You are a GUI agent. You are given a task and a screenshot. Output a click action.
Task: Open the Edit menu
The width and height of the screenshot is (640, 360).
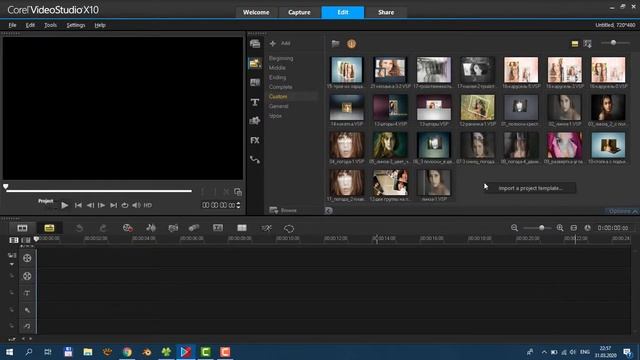coord(30,25)
